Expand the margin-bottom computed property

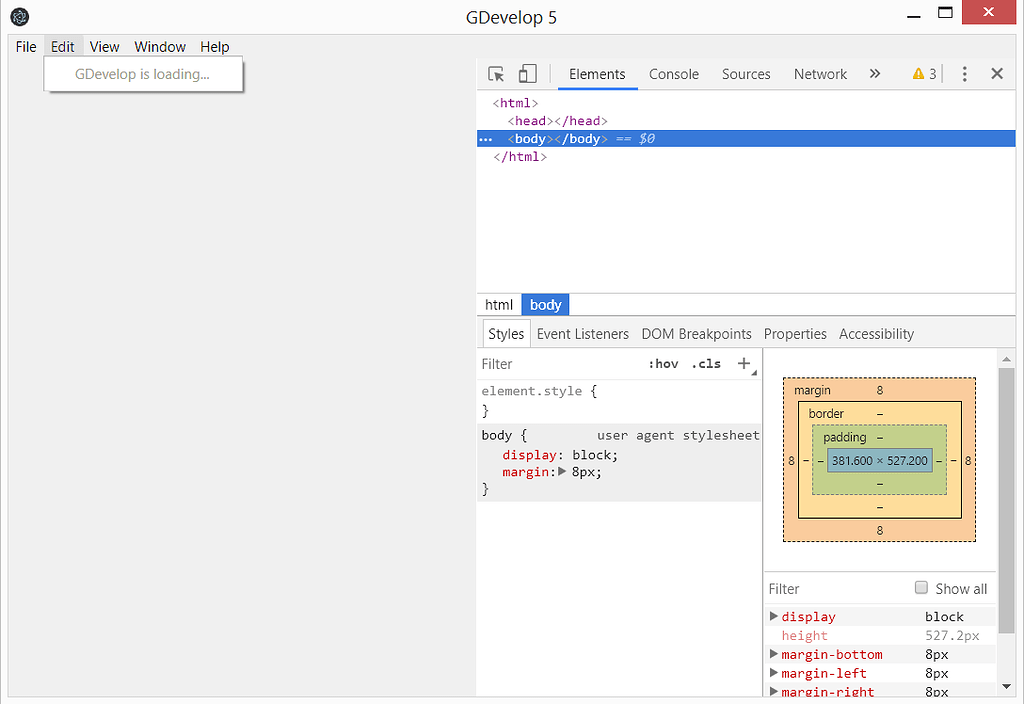coord(774,654)
